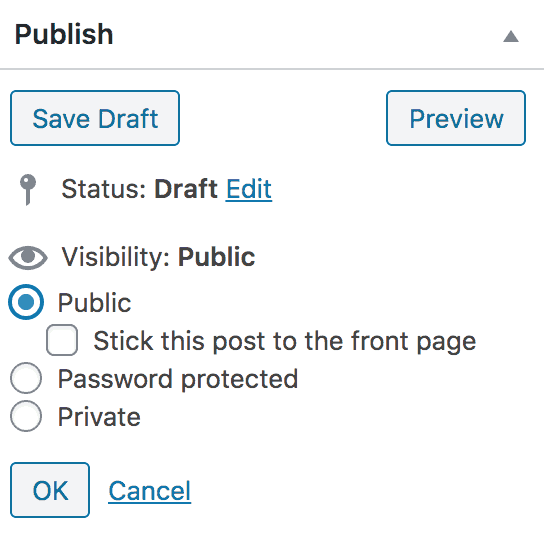The width and height of the screenshot is (544, 534).
Task: Click 'Stick this post to the front page' label
Action: click(284, 341)
